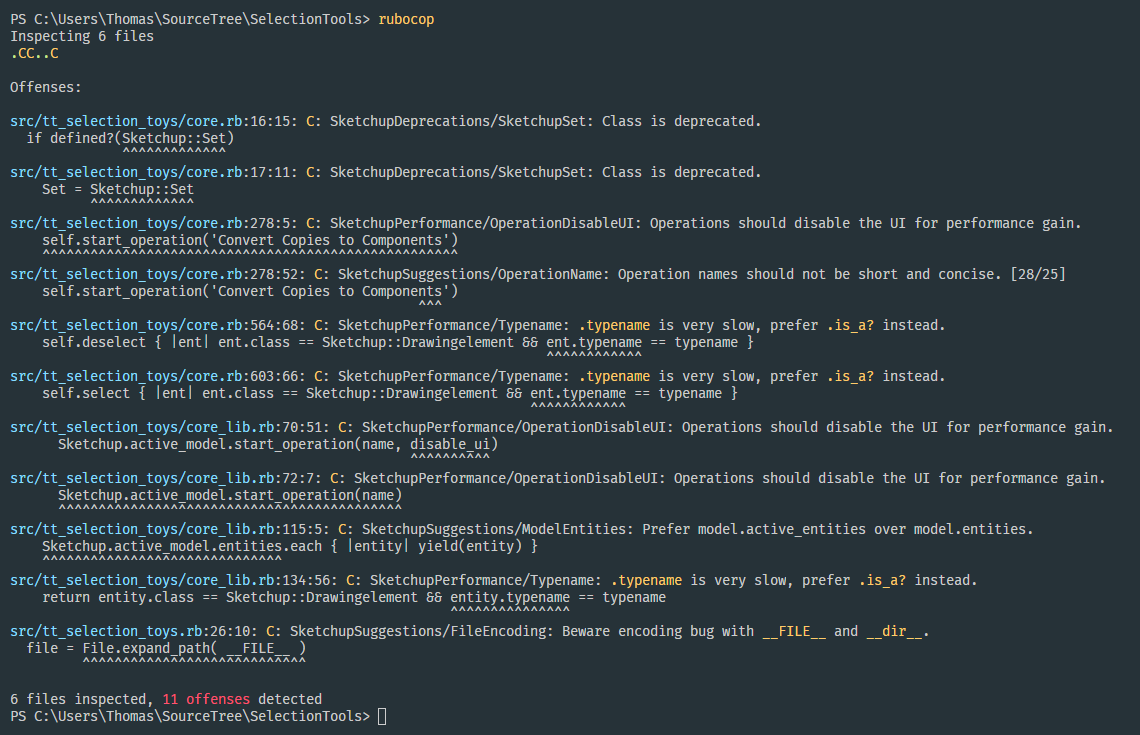This screenshot has height=735, width=1140.
Task: Click the 'Offenses:' heading
Action: coord(46,87)
